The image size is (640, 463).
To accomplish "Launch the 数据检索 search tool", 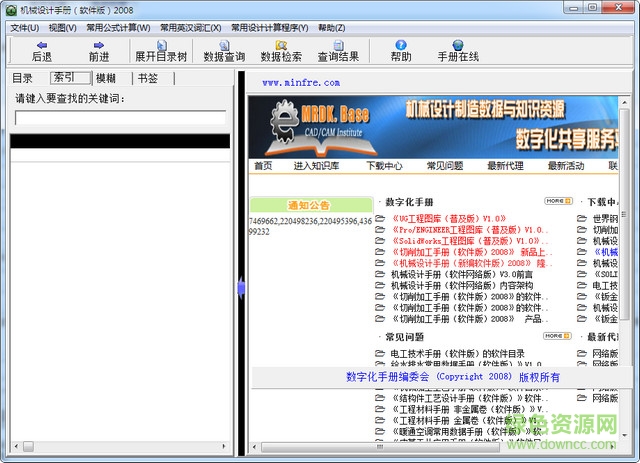I will point(281,51).
